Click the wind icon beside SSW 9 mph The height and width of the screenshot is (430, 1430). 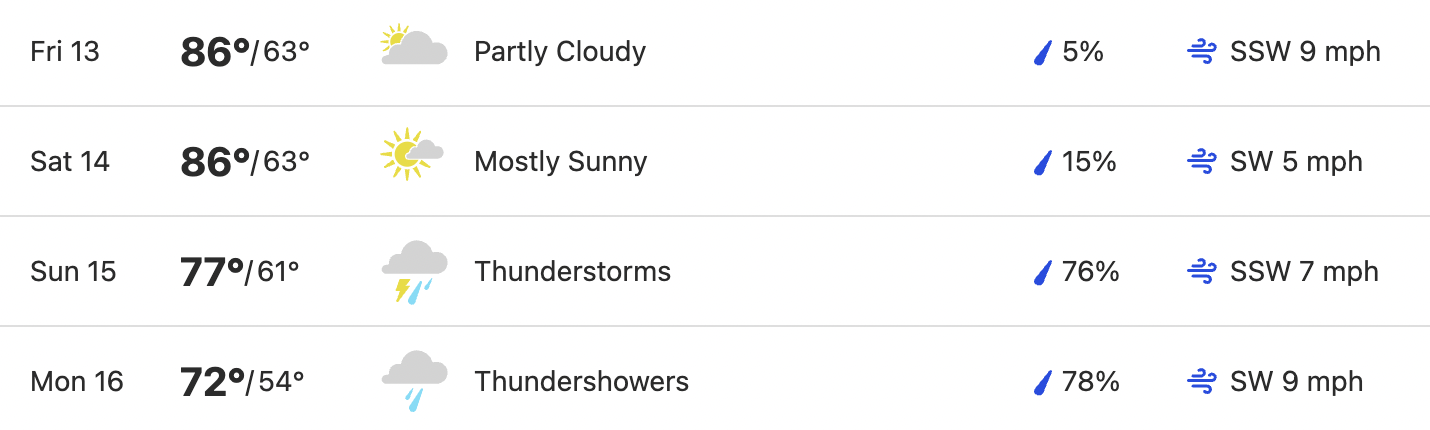coord(1201,52)
